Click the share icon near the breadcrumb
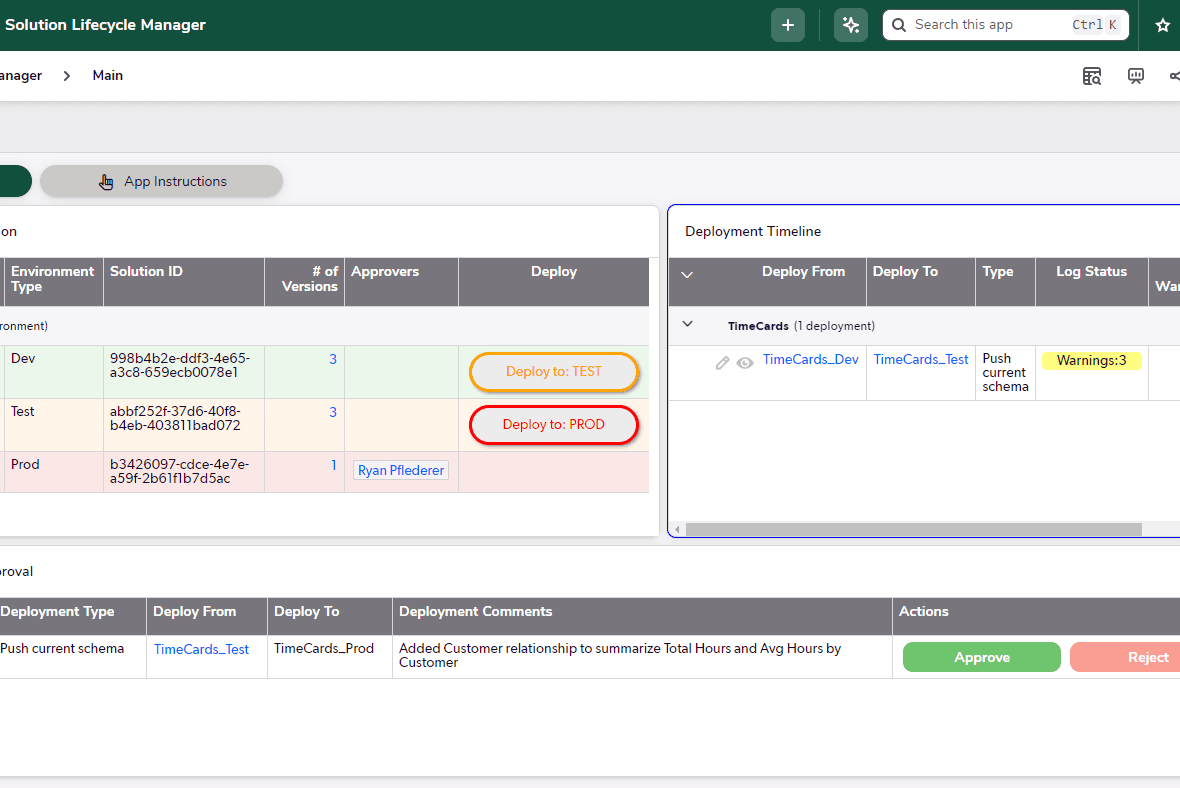 (x=1175, y=75)
